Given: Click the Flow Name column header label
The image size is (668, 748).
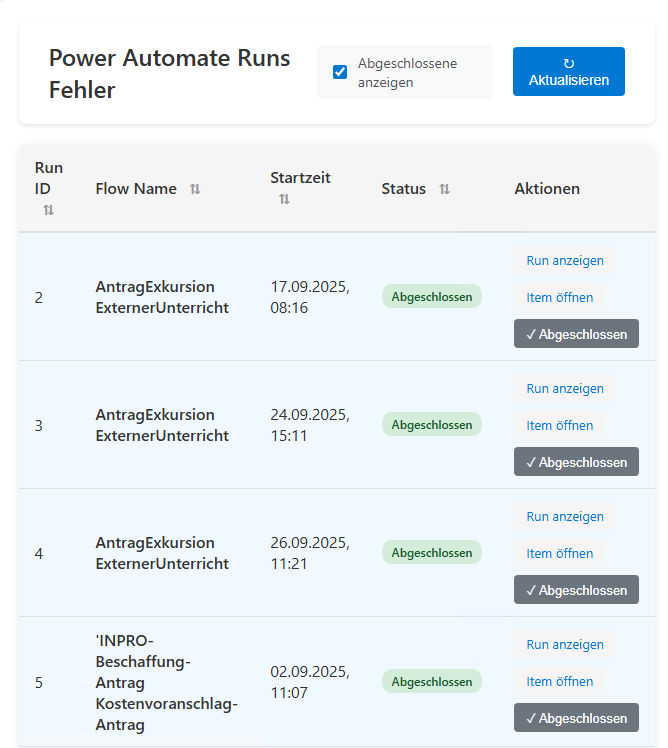Looking at the screenshot, I should (136, 189).
